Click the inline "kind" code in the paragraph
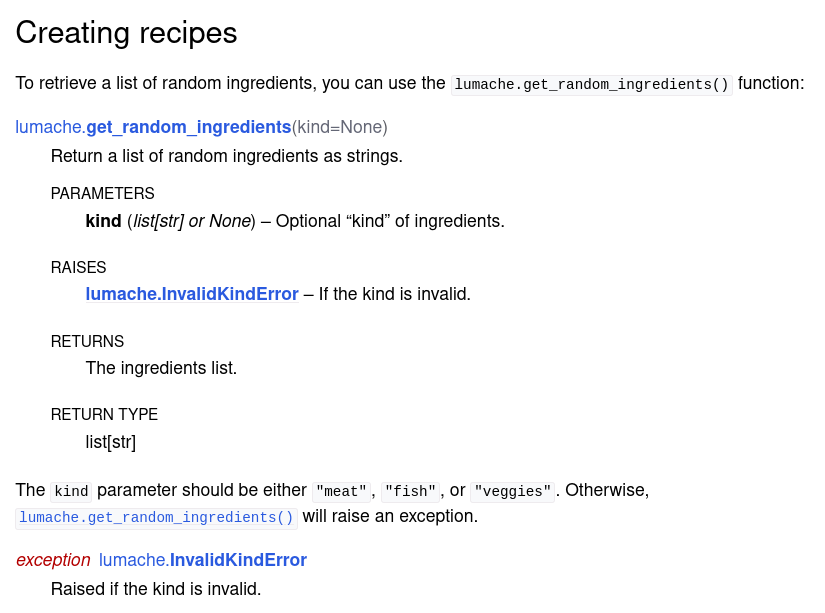This screenshot has width=825, height=613. coord(71,491)
